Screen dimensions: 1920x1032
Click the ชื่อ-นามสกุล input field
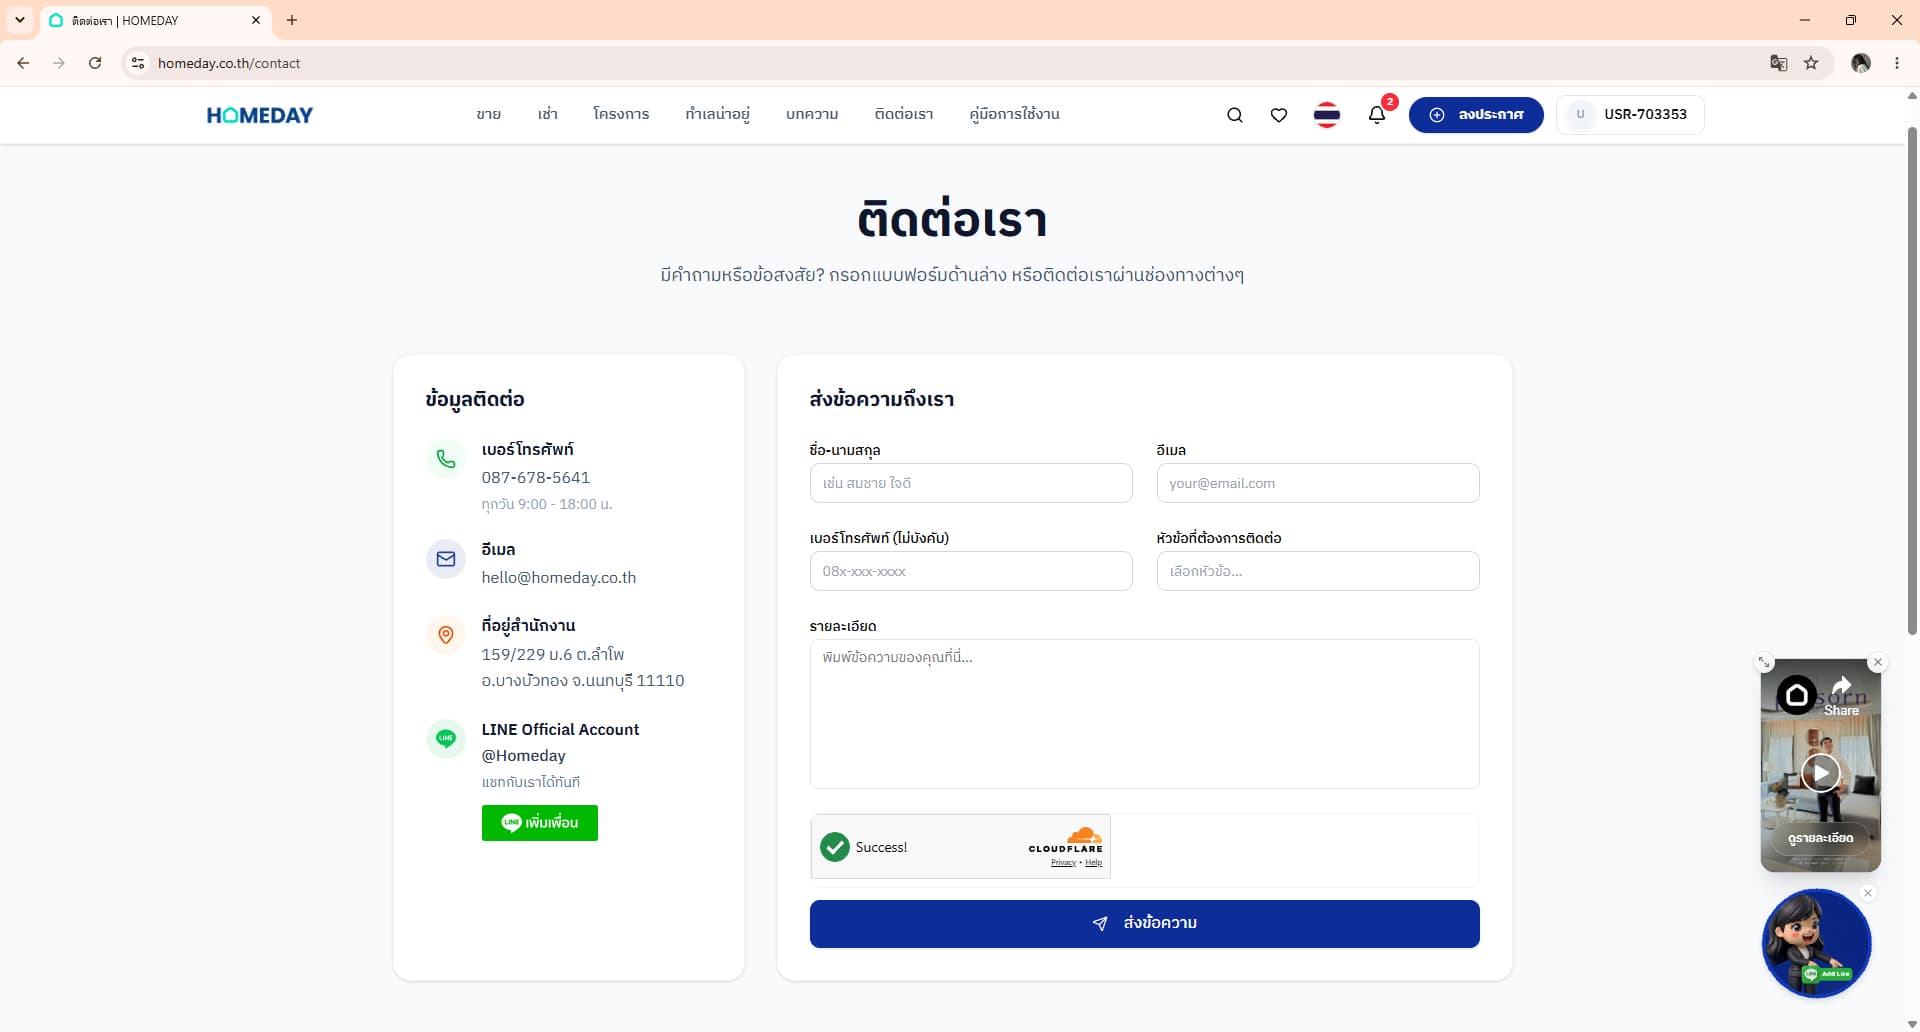[971, 483]
